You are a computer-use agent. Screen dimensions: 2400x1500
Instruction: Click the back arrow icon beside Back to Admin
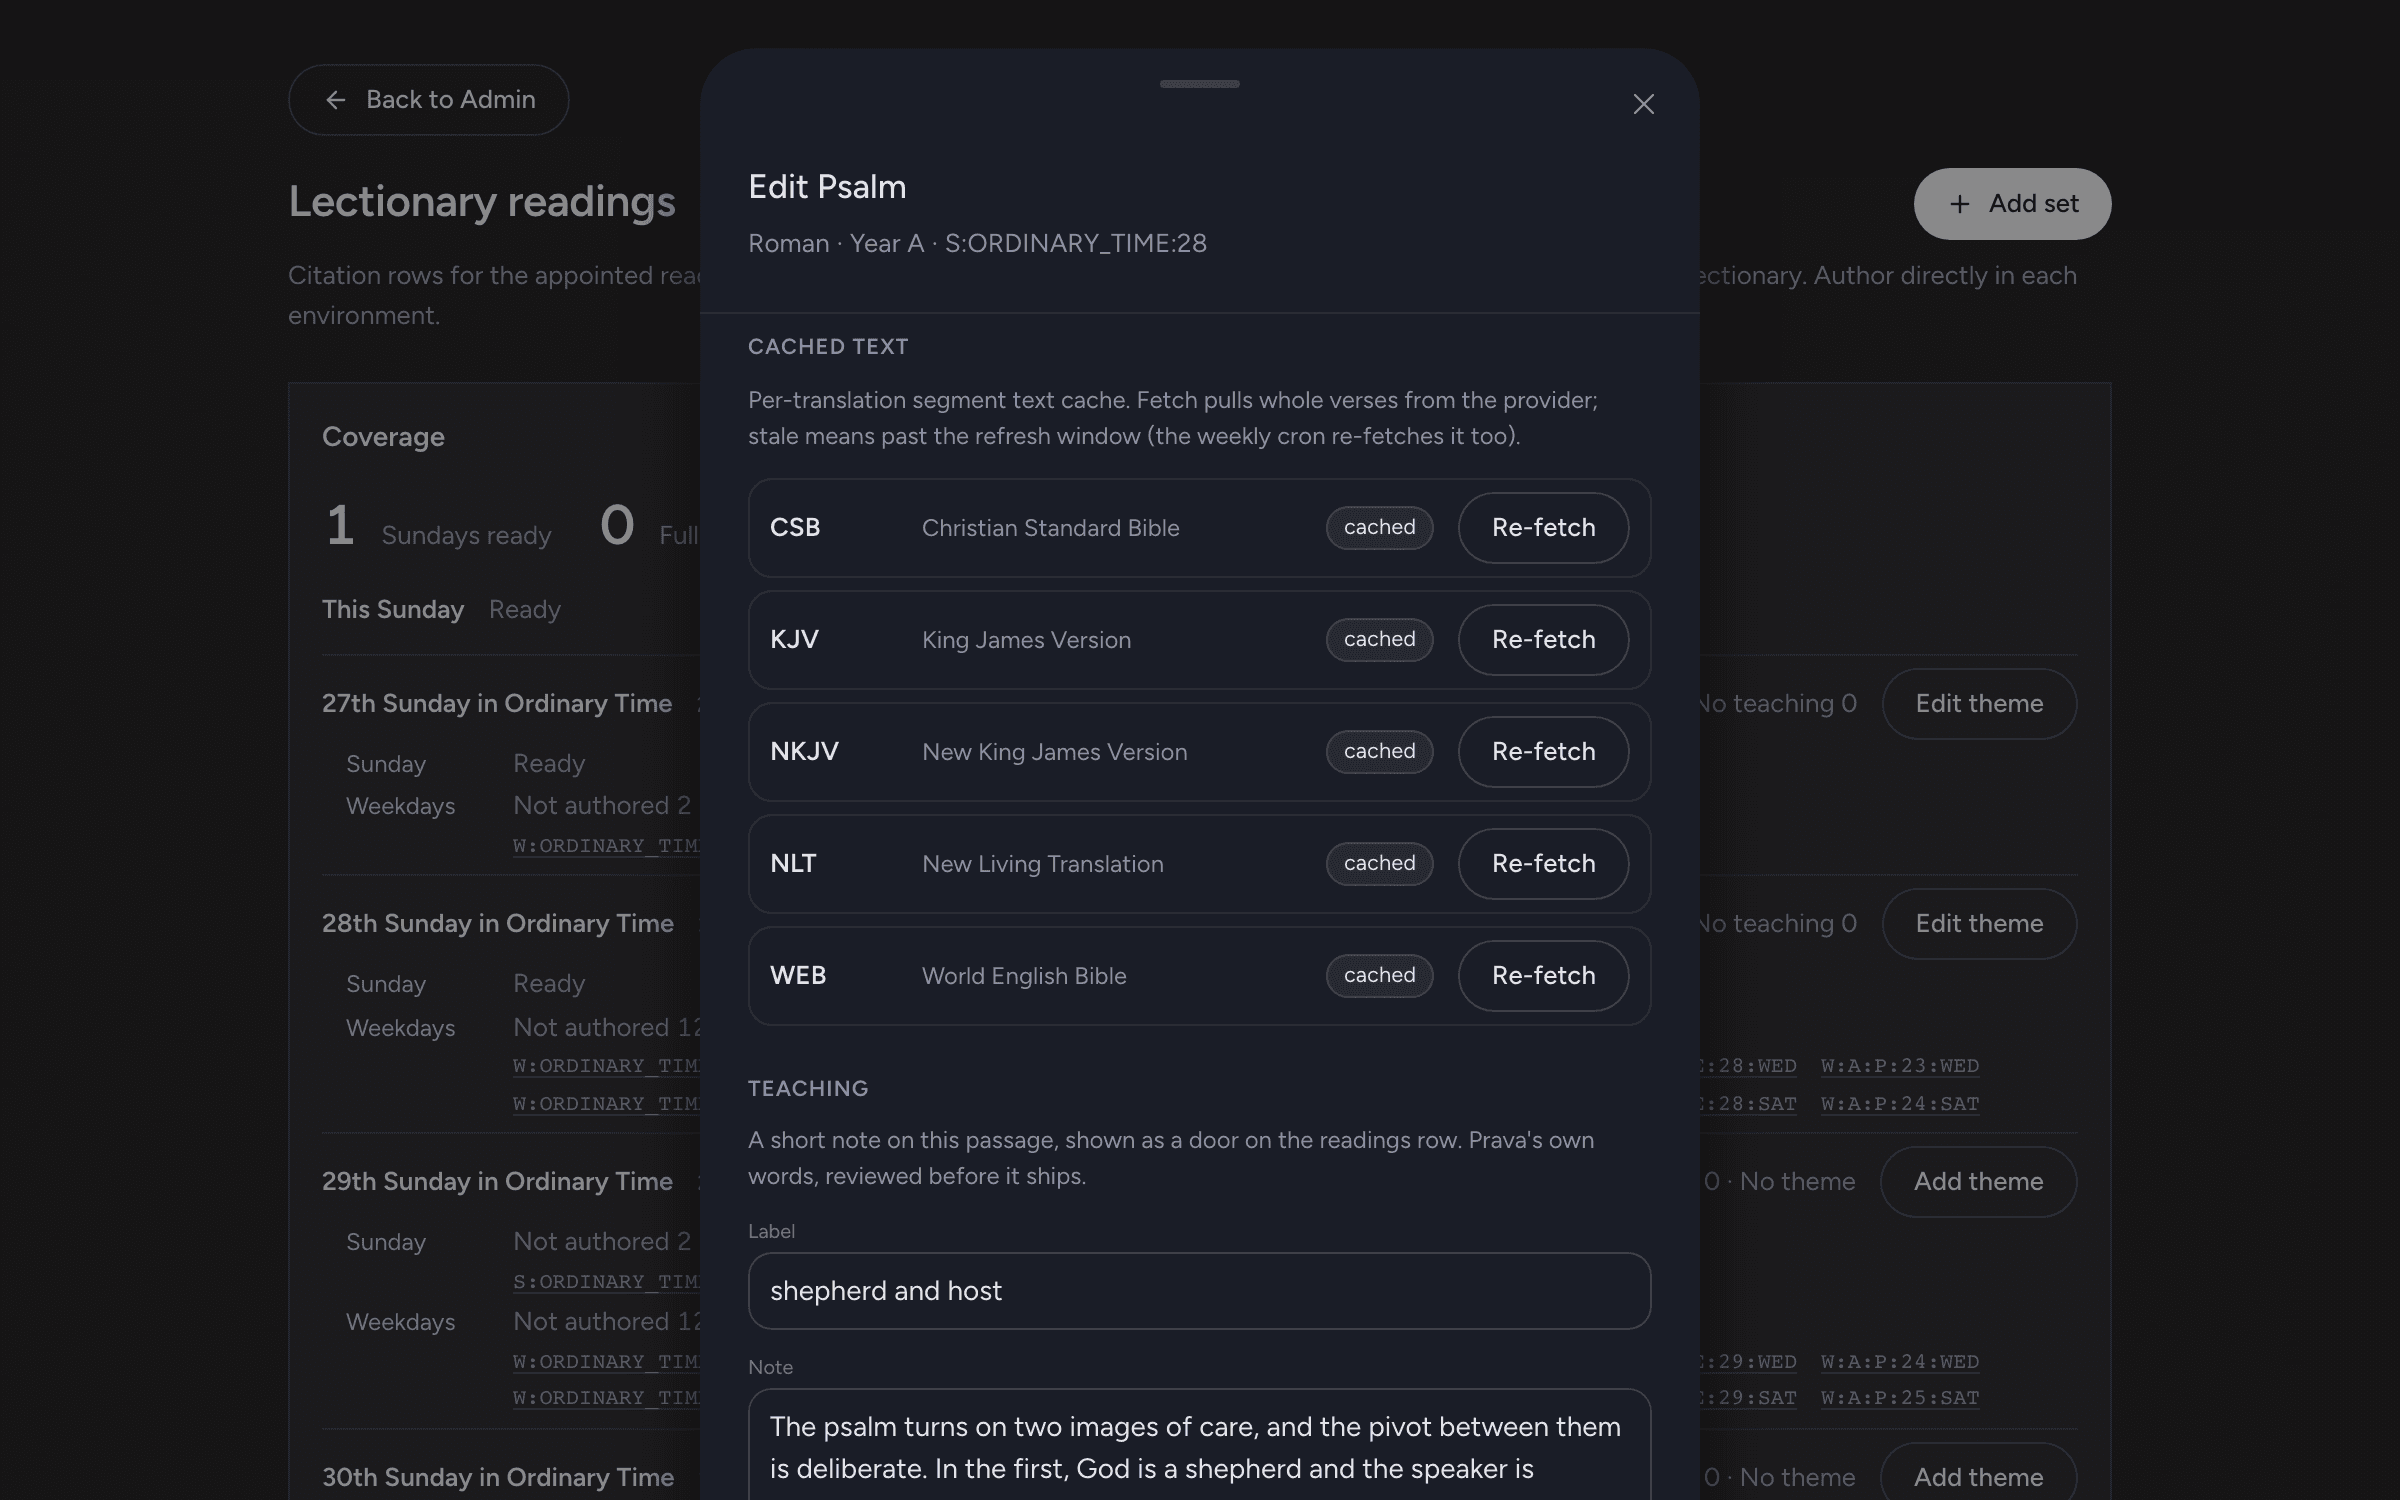336,100
